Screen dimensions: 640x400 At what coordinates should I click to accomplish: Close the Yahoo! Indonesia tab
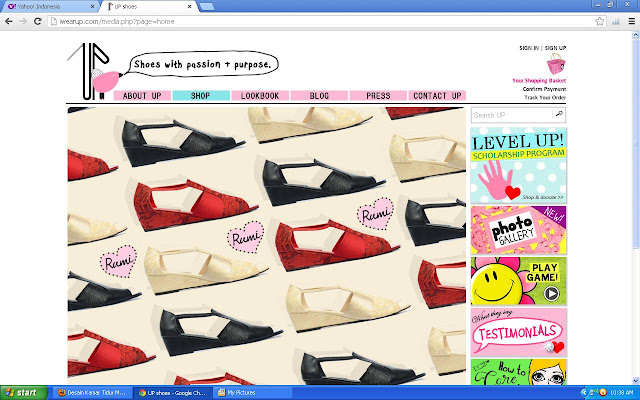pos(92,7)
